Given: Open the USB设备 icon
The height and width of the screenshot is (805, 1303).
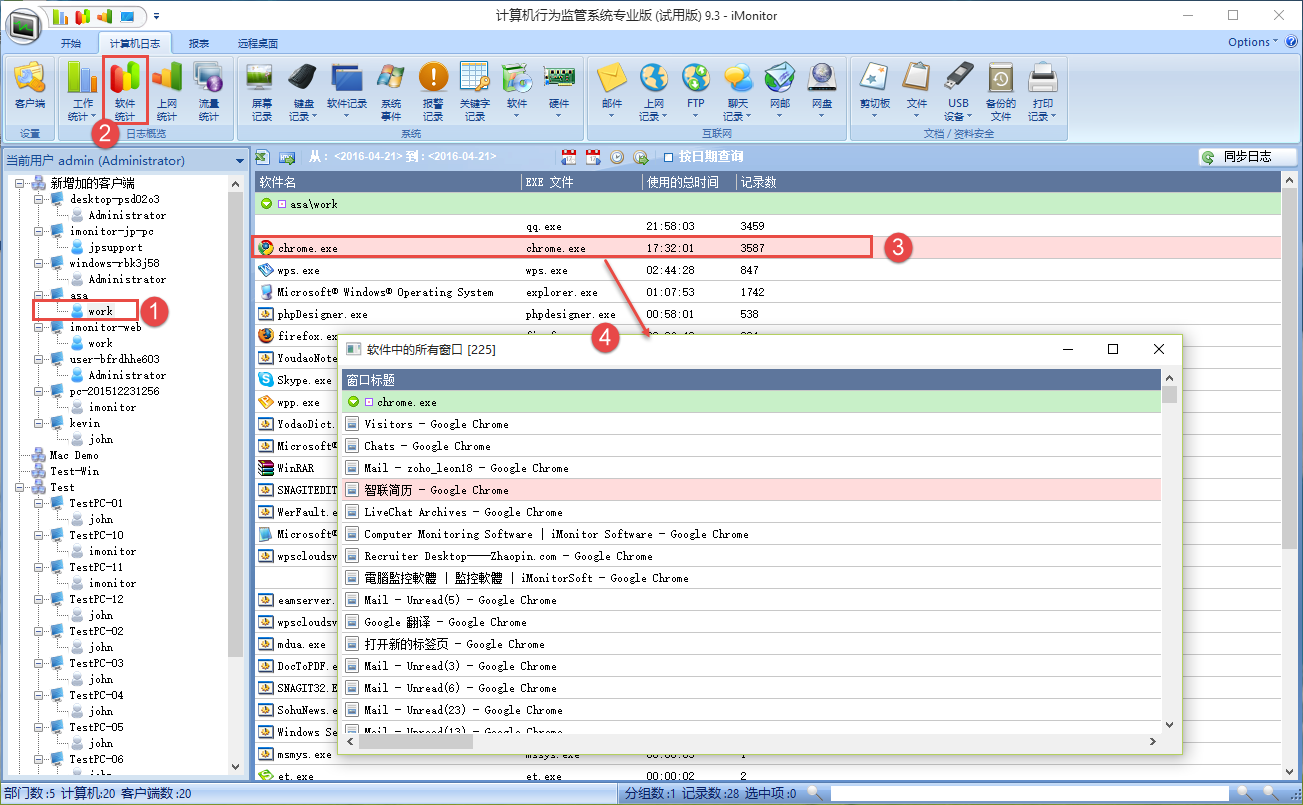Looking at the screenshot, I should click(x=959, y=90).
